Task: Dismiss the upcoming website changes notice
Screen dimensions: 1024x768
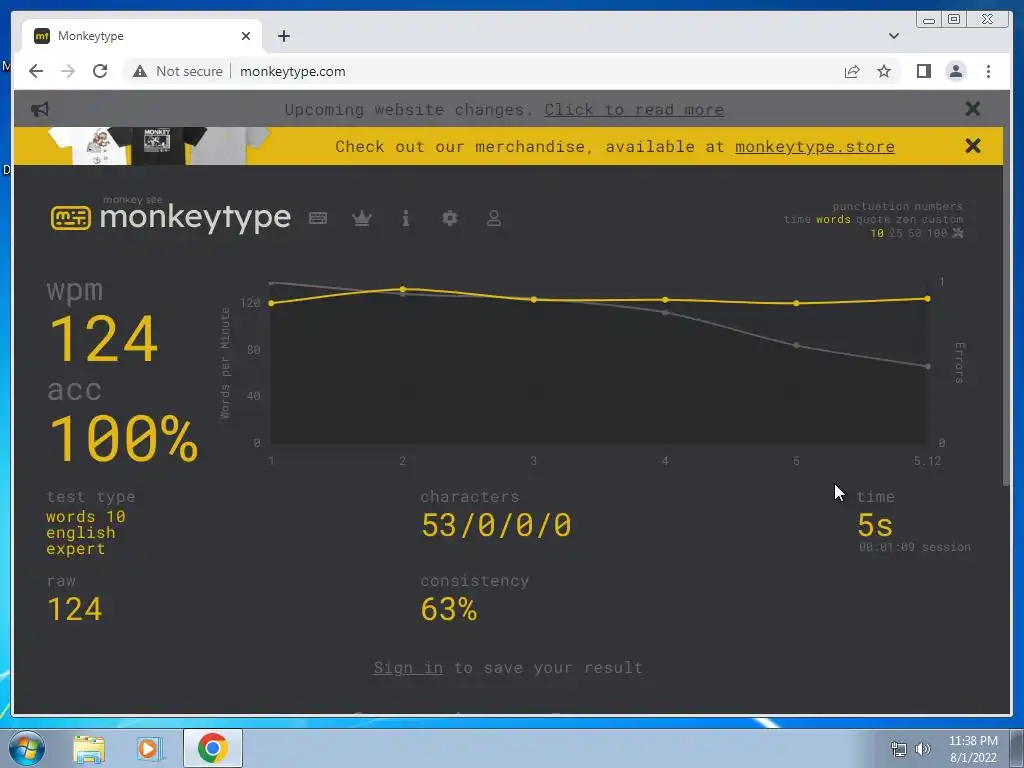Action: [972, 109]
